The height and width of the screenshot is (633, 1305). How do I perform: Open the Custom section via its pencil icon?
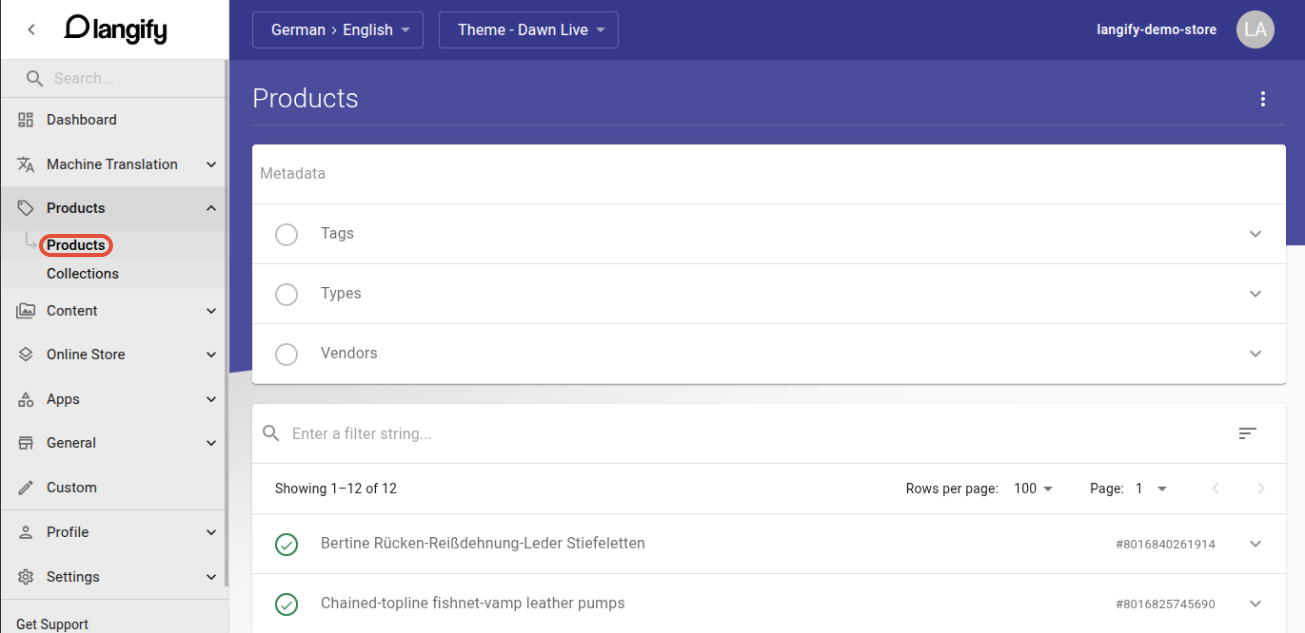[26, 487]
